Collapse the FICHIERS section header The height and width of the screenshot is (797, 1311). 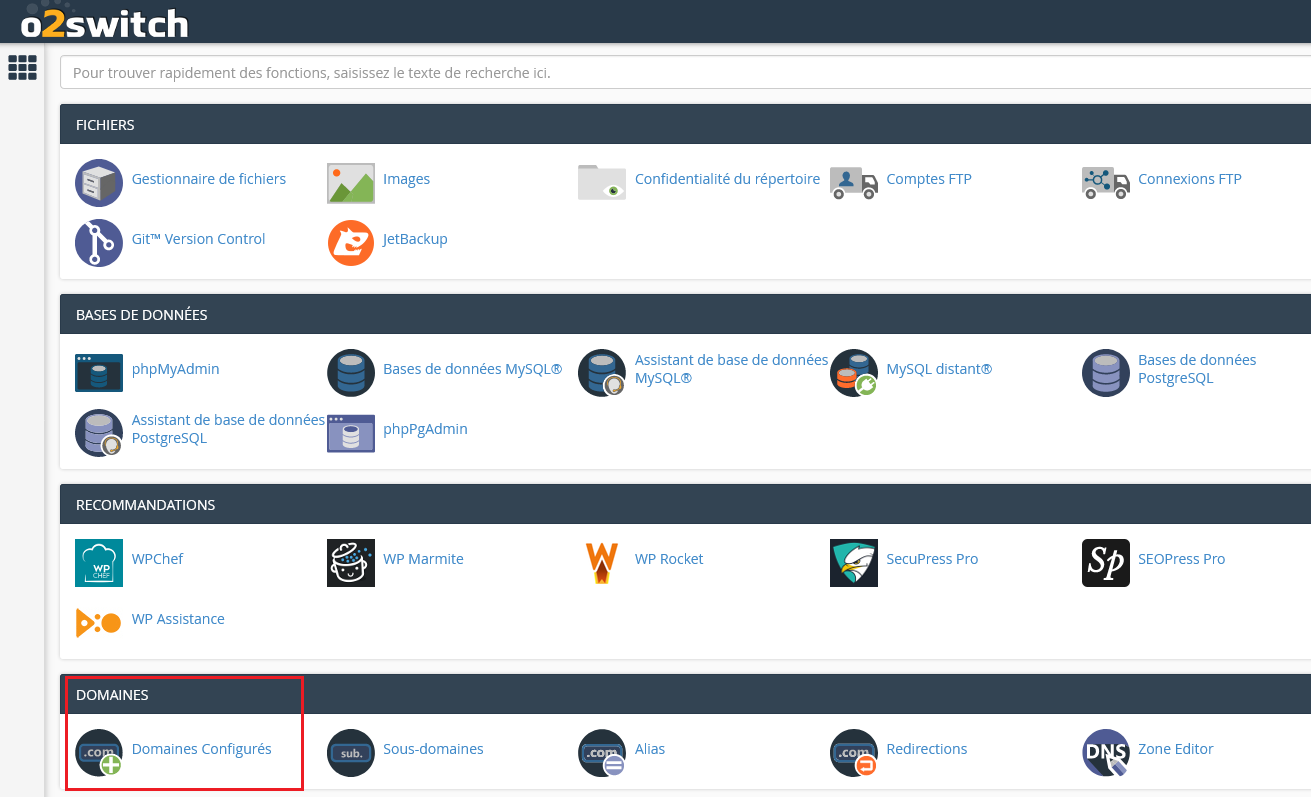(x=685, y=124)
